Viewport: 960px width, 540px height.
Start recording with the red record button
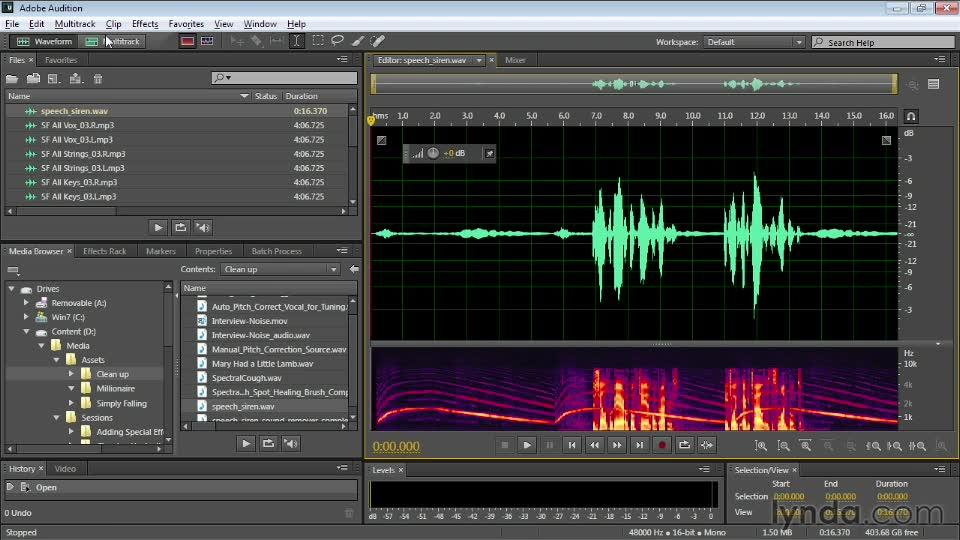[662, 446]
